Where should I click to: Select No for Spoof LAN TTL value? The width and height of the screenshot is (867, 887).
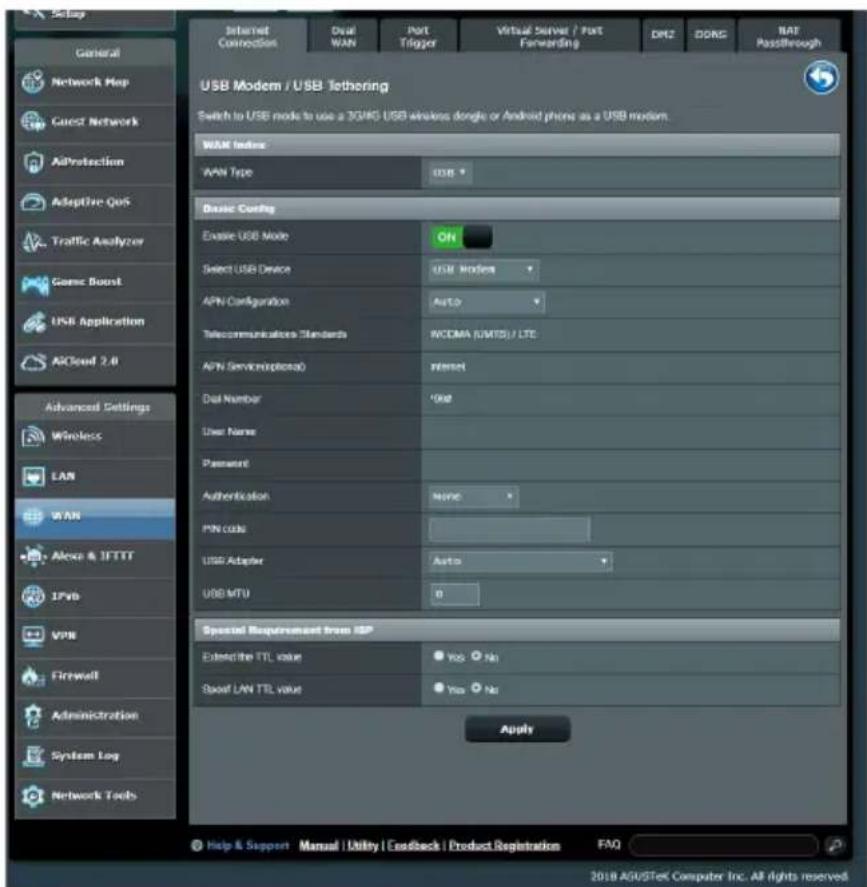click(476, 688)
